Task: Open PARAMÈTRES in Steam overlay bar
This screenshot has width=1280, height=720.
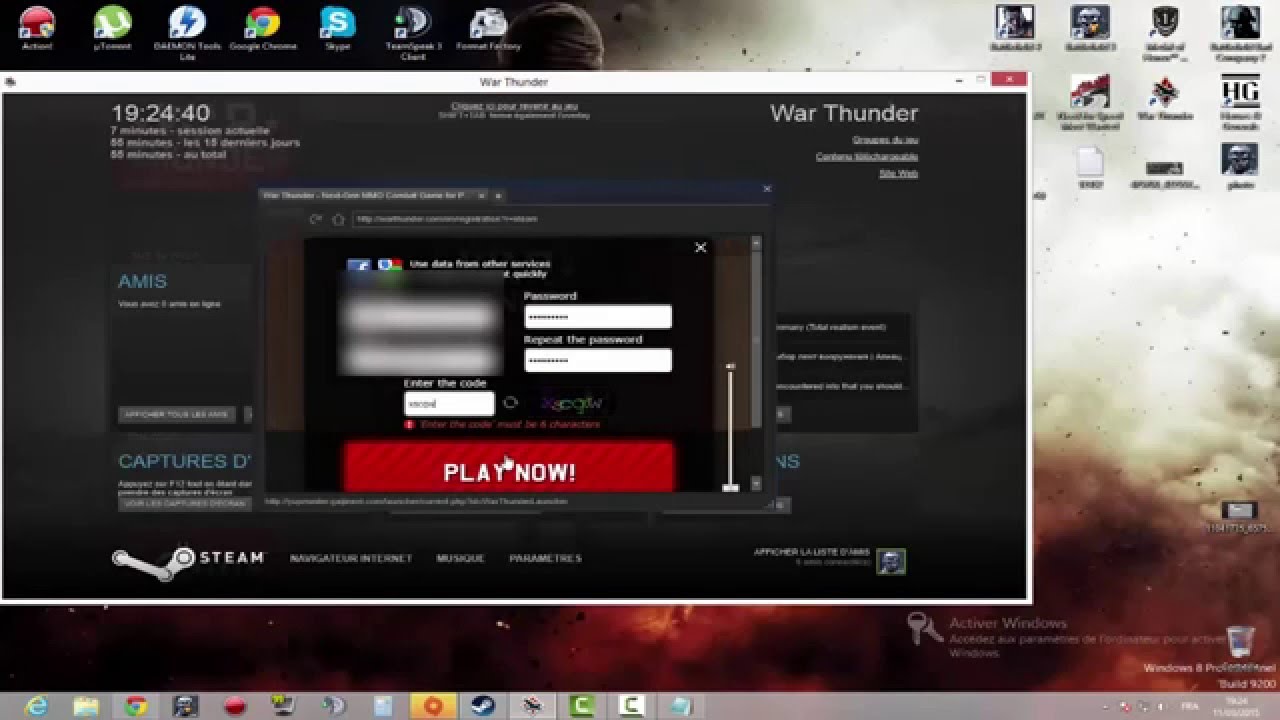Action: click(x=545, y=558)
